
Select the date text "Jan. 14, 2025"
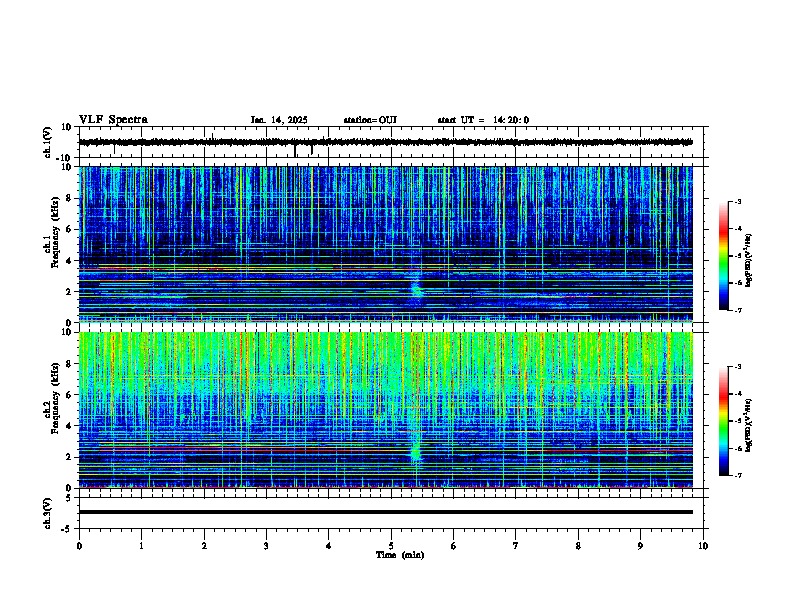pos(279,120)
